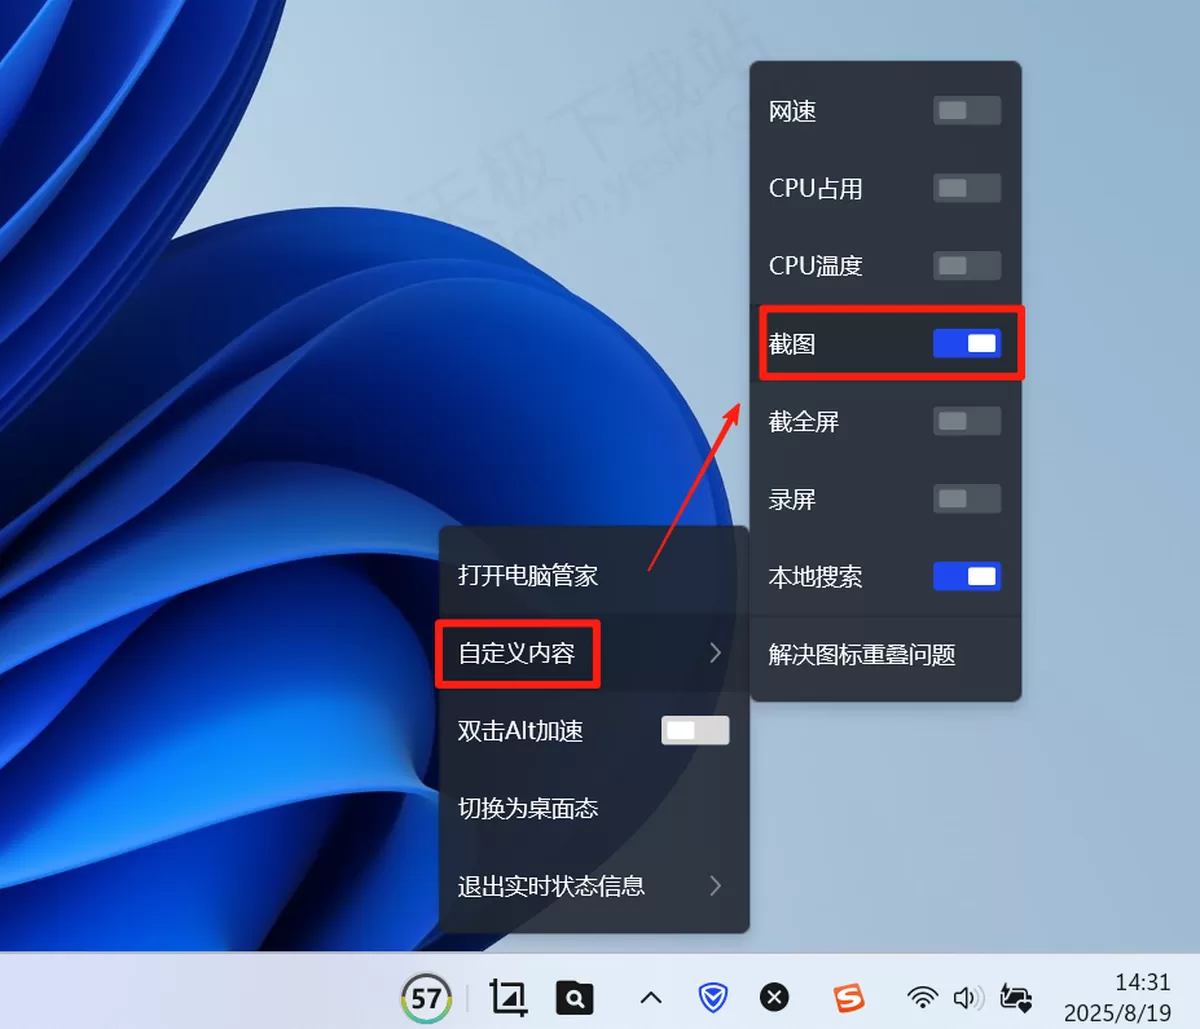Choose 切换为桌面态 menu item
The image size is (1200, 1029).
pyautogui.click(x=594, y=808)
